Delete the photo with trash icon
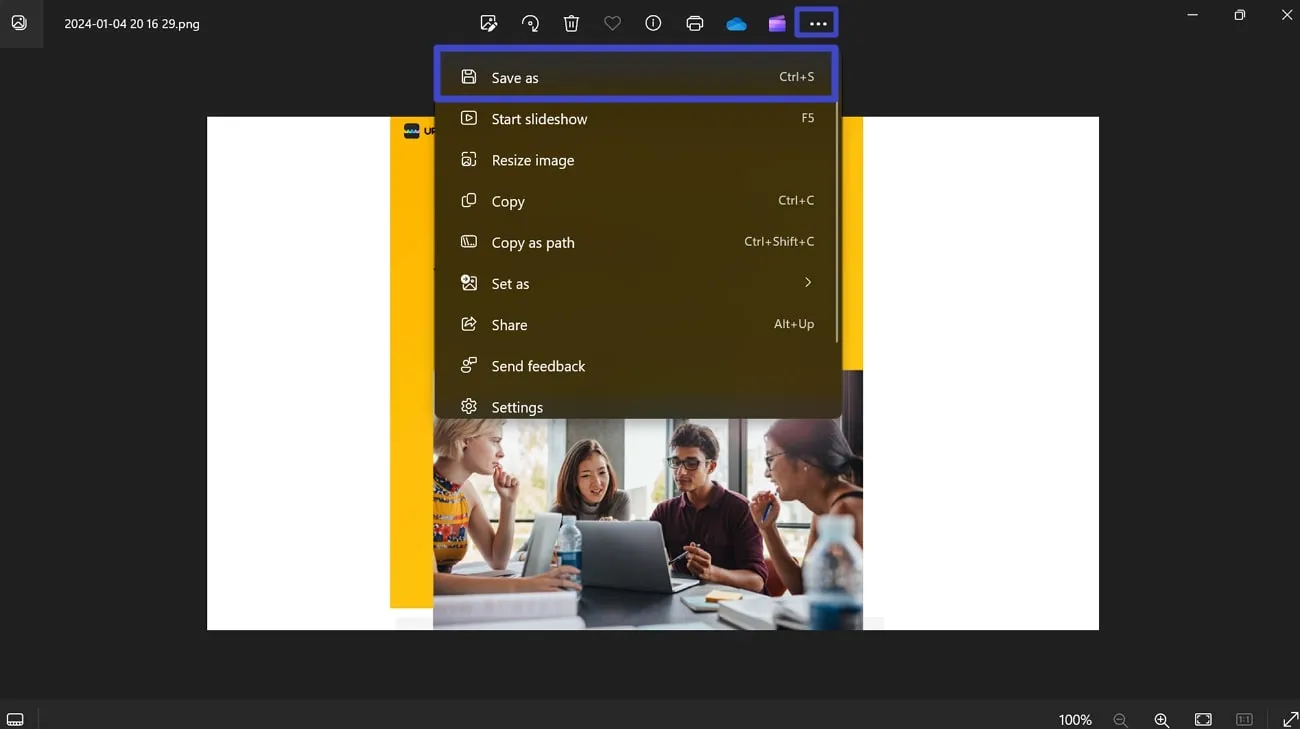This screenshot has width=1300, height=729. tap(571, 23)
